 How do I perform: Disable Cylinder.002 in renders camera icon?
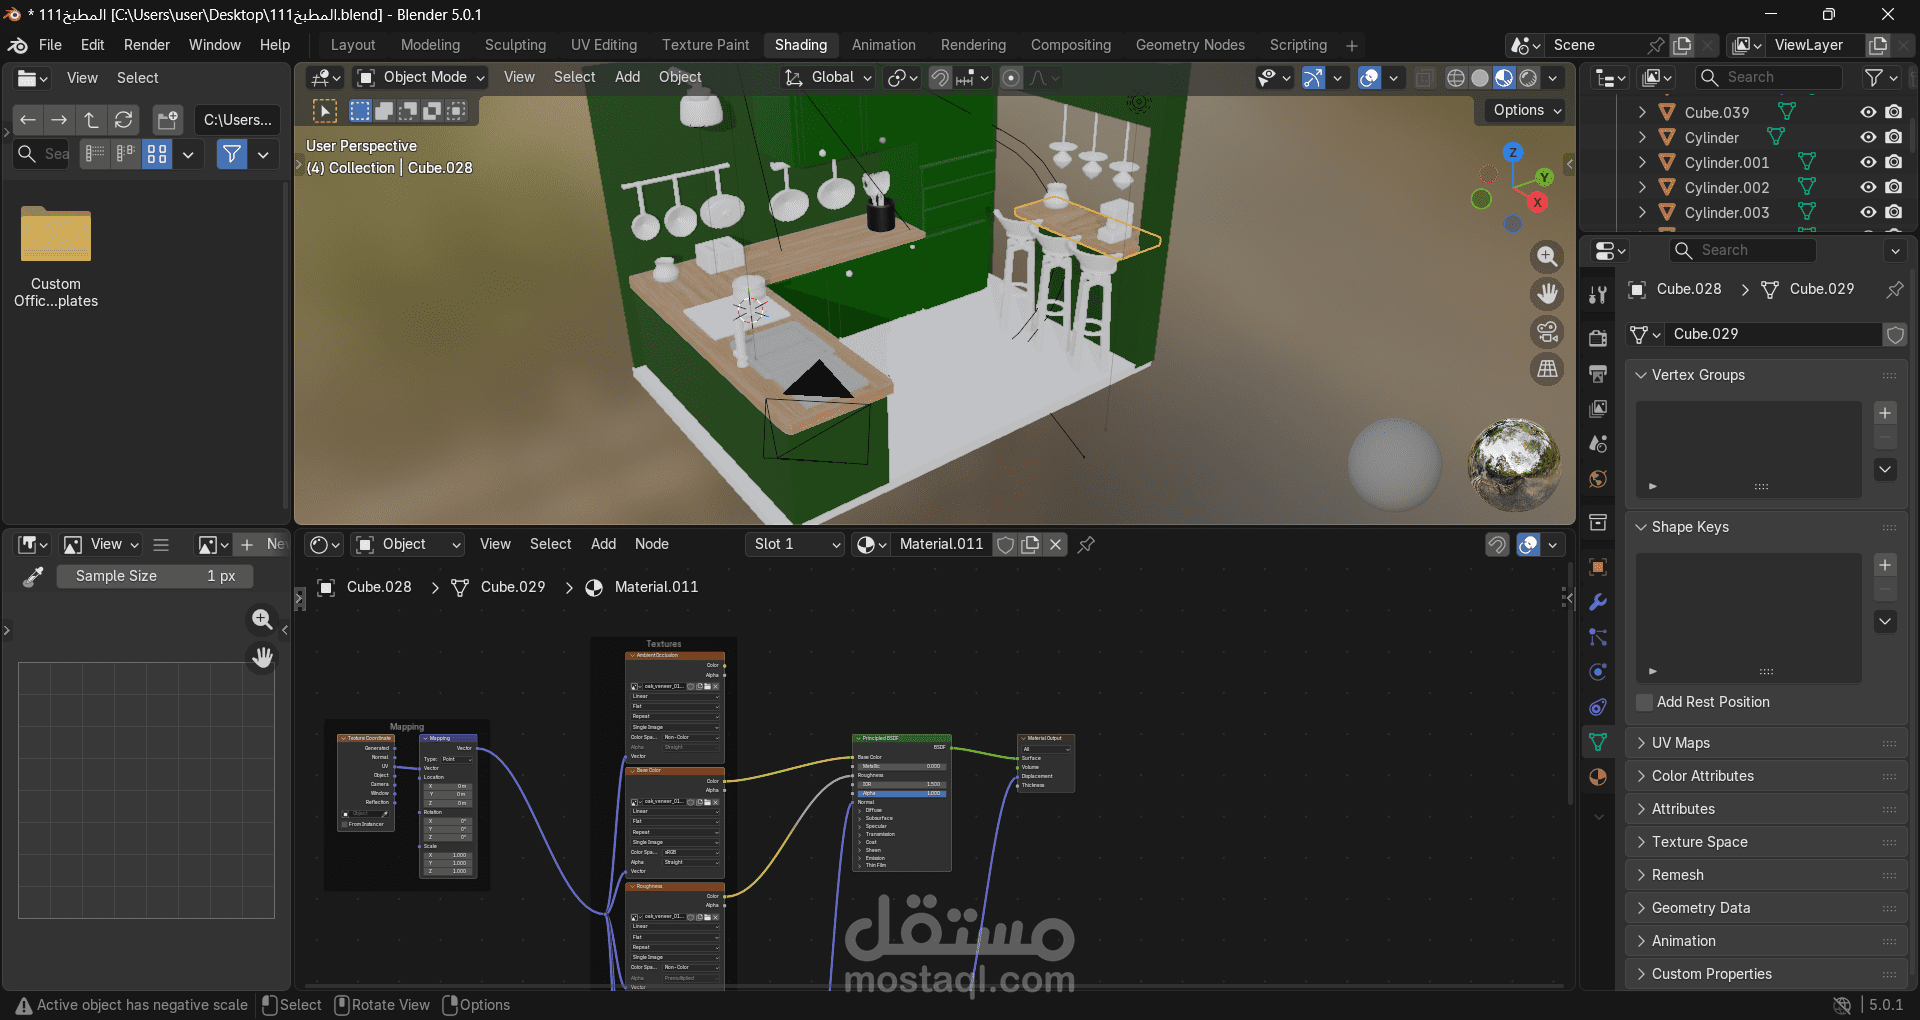(x=1894, y=187)
